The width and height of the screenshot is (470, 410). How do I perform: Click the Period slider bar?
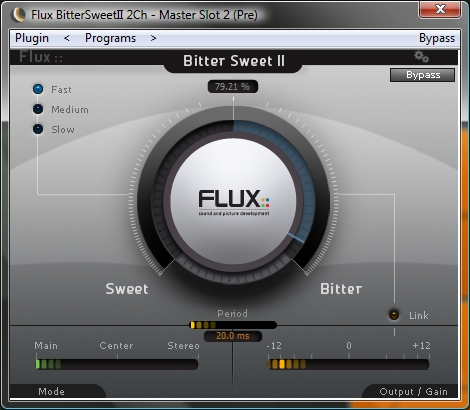click(233, 325)
